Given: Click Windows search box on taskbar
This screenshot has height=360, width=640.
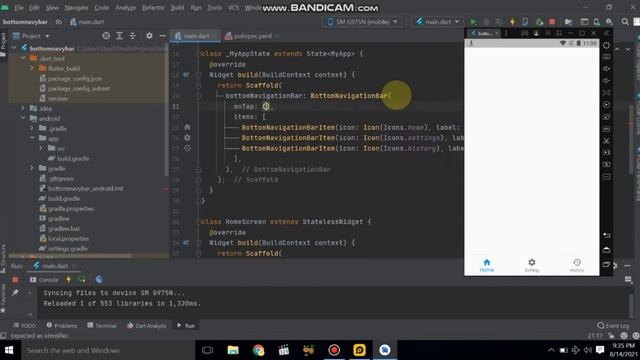Looking at the screenshot, I should pyautogui.click(x=107, y=350).
